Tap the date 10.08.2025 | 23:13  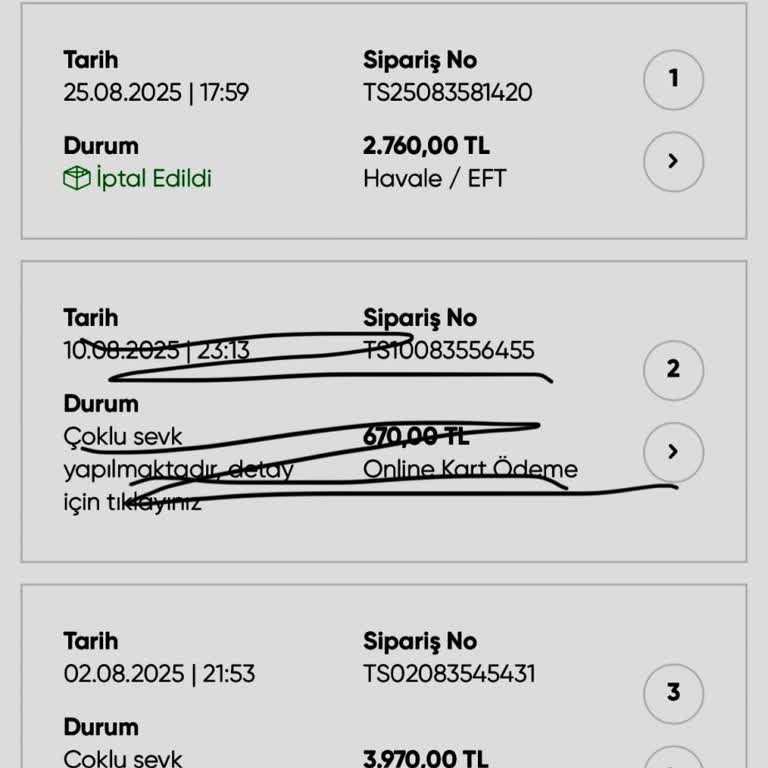(156, 351)
